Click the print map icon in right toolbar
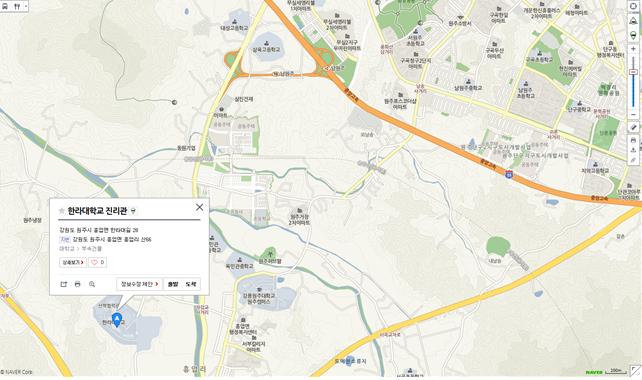The height and width of the screenshot is (380, 642). tap(633, 140)
